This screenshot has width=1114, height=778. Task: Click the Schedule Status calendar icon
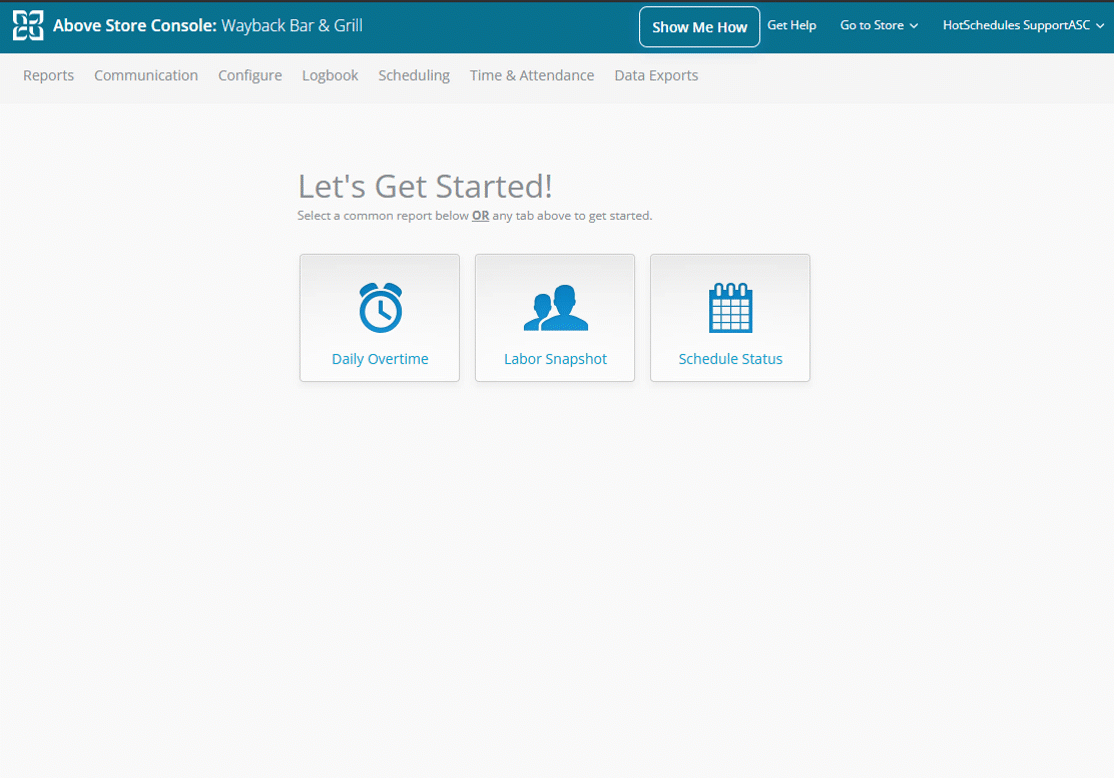730,308
